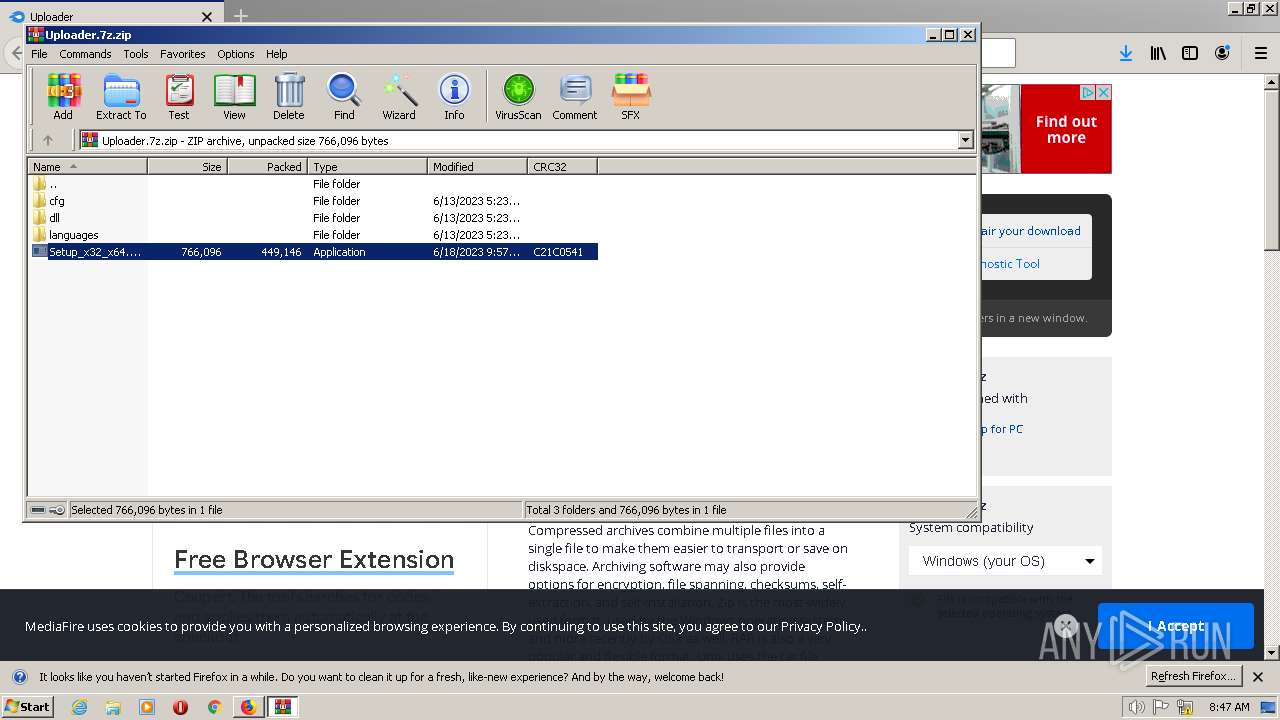Expand the archive path dropdown
This screenshot has height=720, width=1280.
click(965, 141)
